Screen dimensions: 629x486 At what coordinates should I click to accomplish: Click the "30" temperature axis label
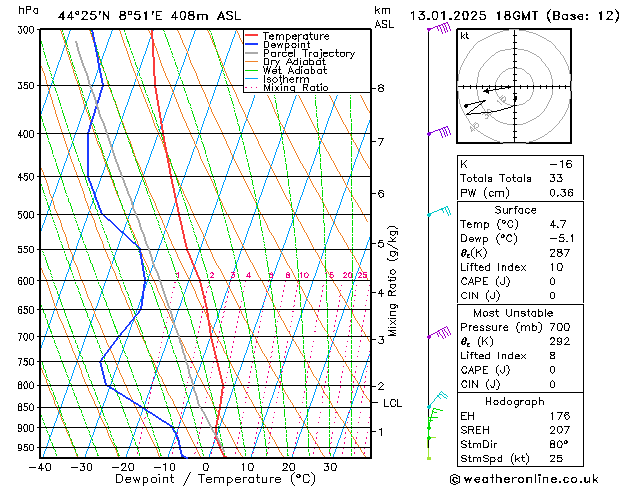click(330, 467)
